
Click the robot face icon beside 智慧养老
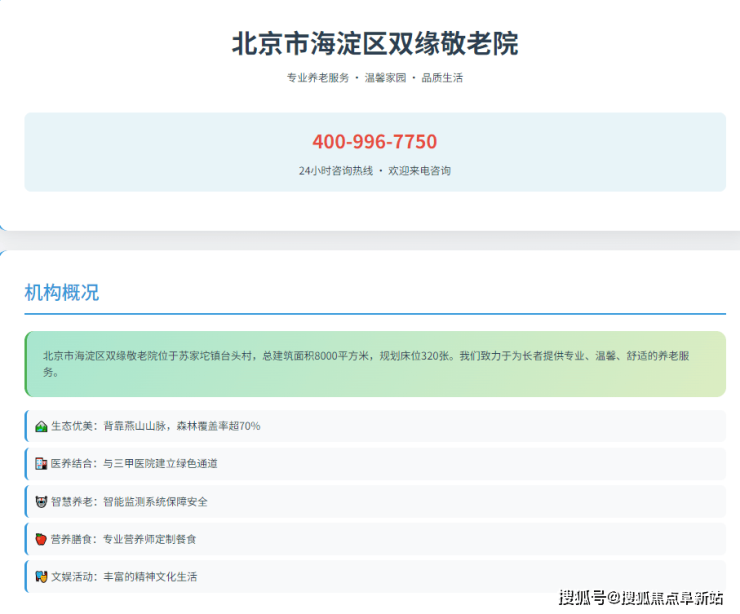41,502
